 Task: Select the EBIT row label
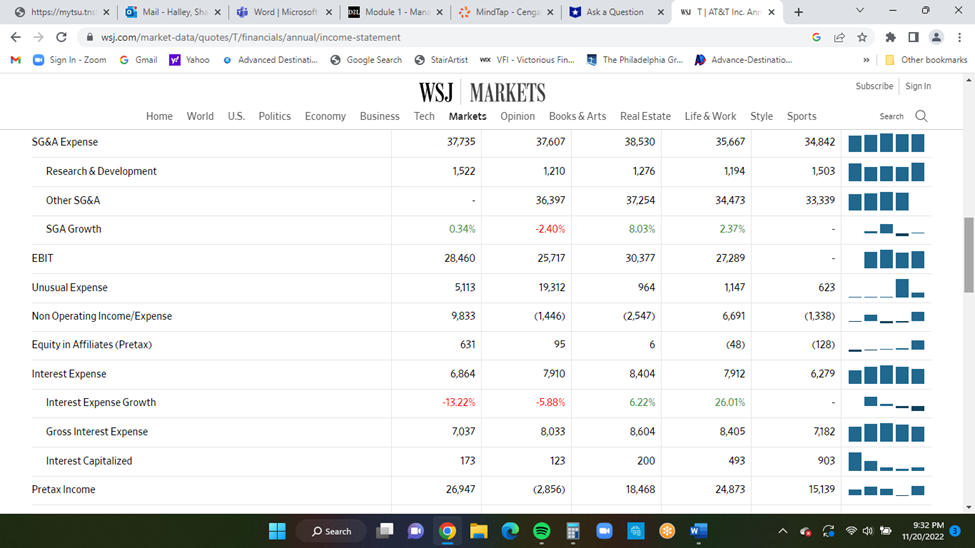[42, 258]
